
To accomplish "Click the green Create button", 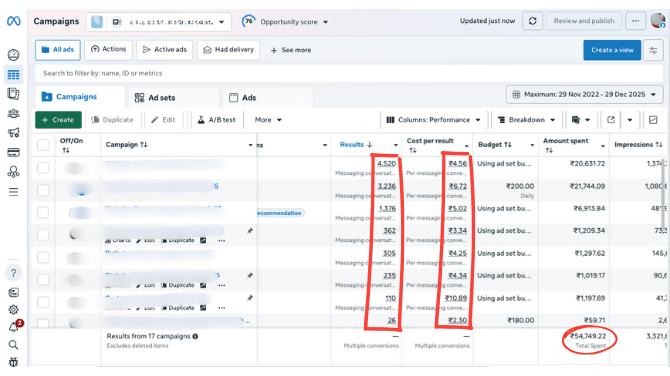I will (58, 120).
